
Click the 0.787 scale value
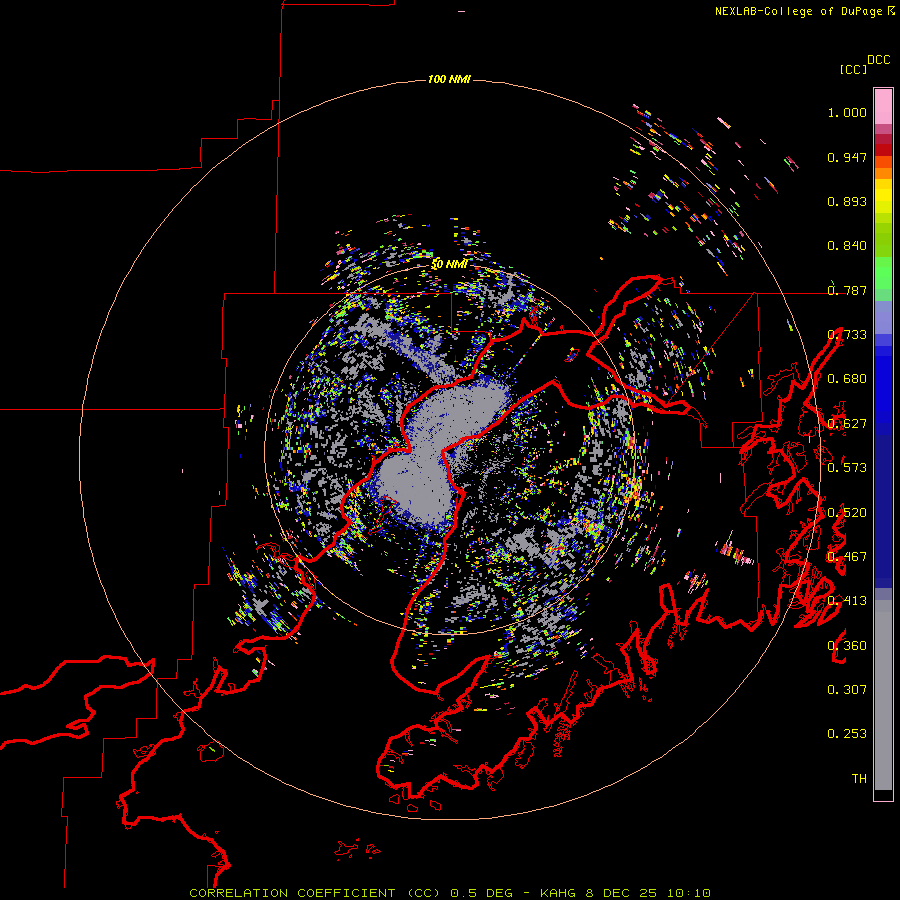point(847,290)
